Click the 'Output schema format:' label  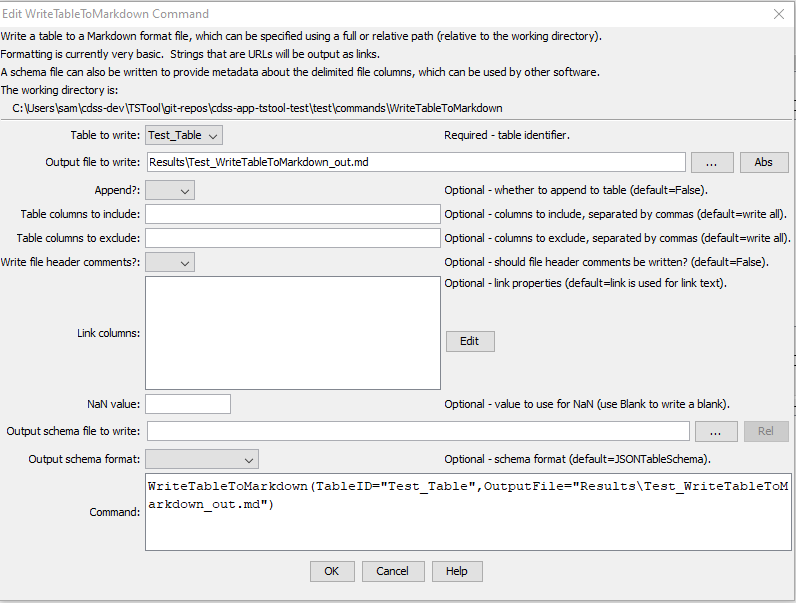(x=84, y=459)
